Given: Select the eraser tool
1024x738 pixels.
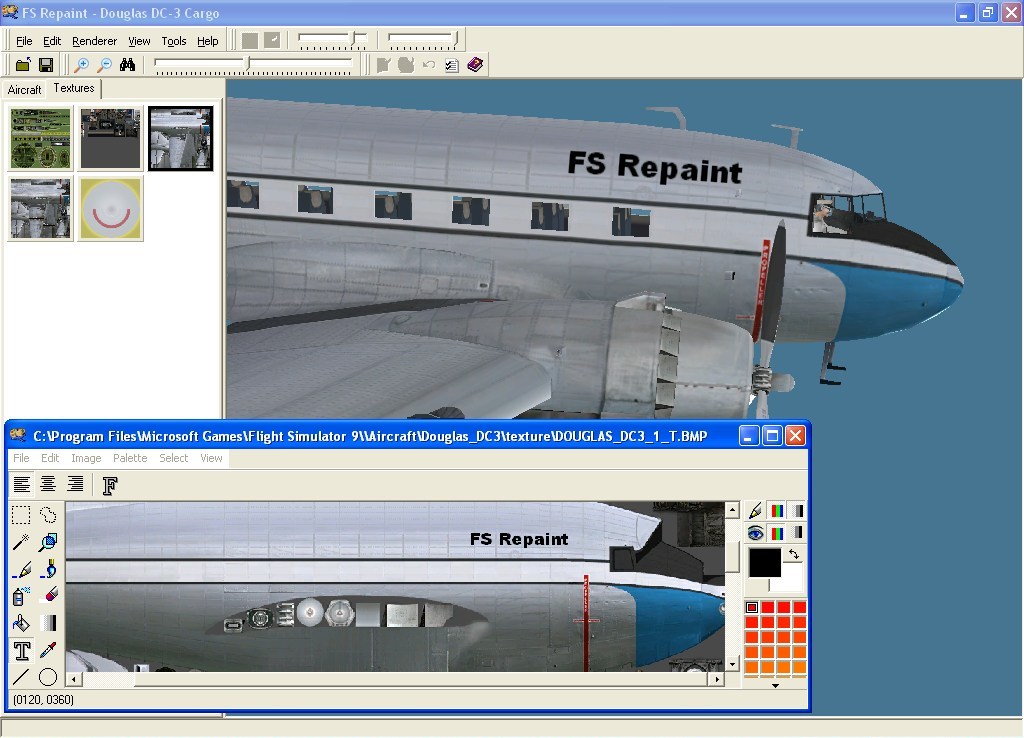Looking at the screenshot, I should pos(48,596).
